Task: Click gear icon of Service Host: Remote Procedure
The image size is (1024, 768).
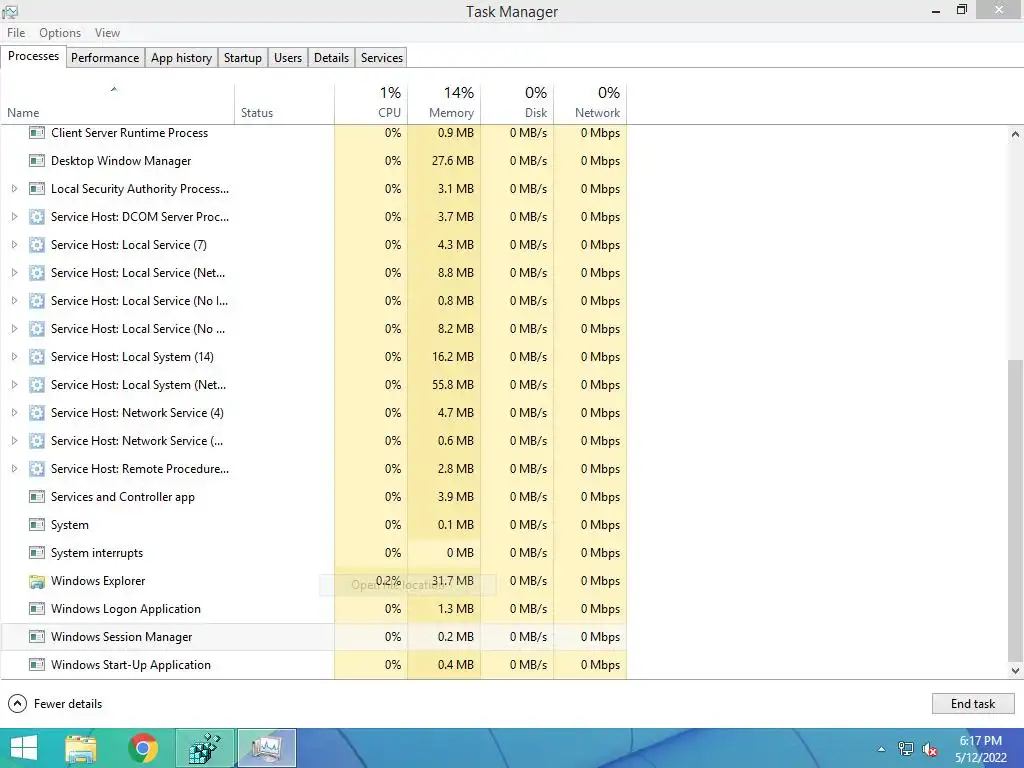Action: [37, 469]
